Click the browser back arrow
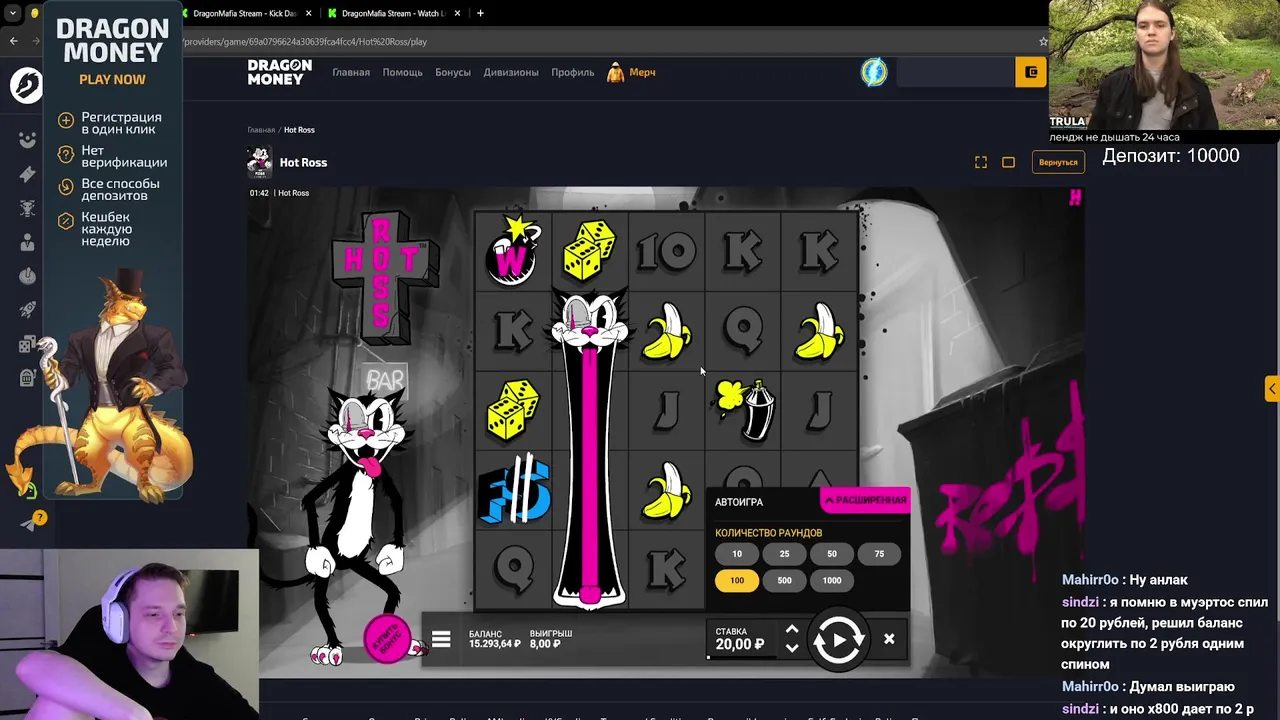 [x=13, y=41]
